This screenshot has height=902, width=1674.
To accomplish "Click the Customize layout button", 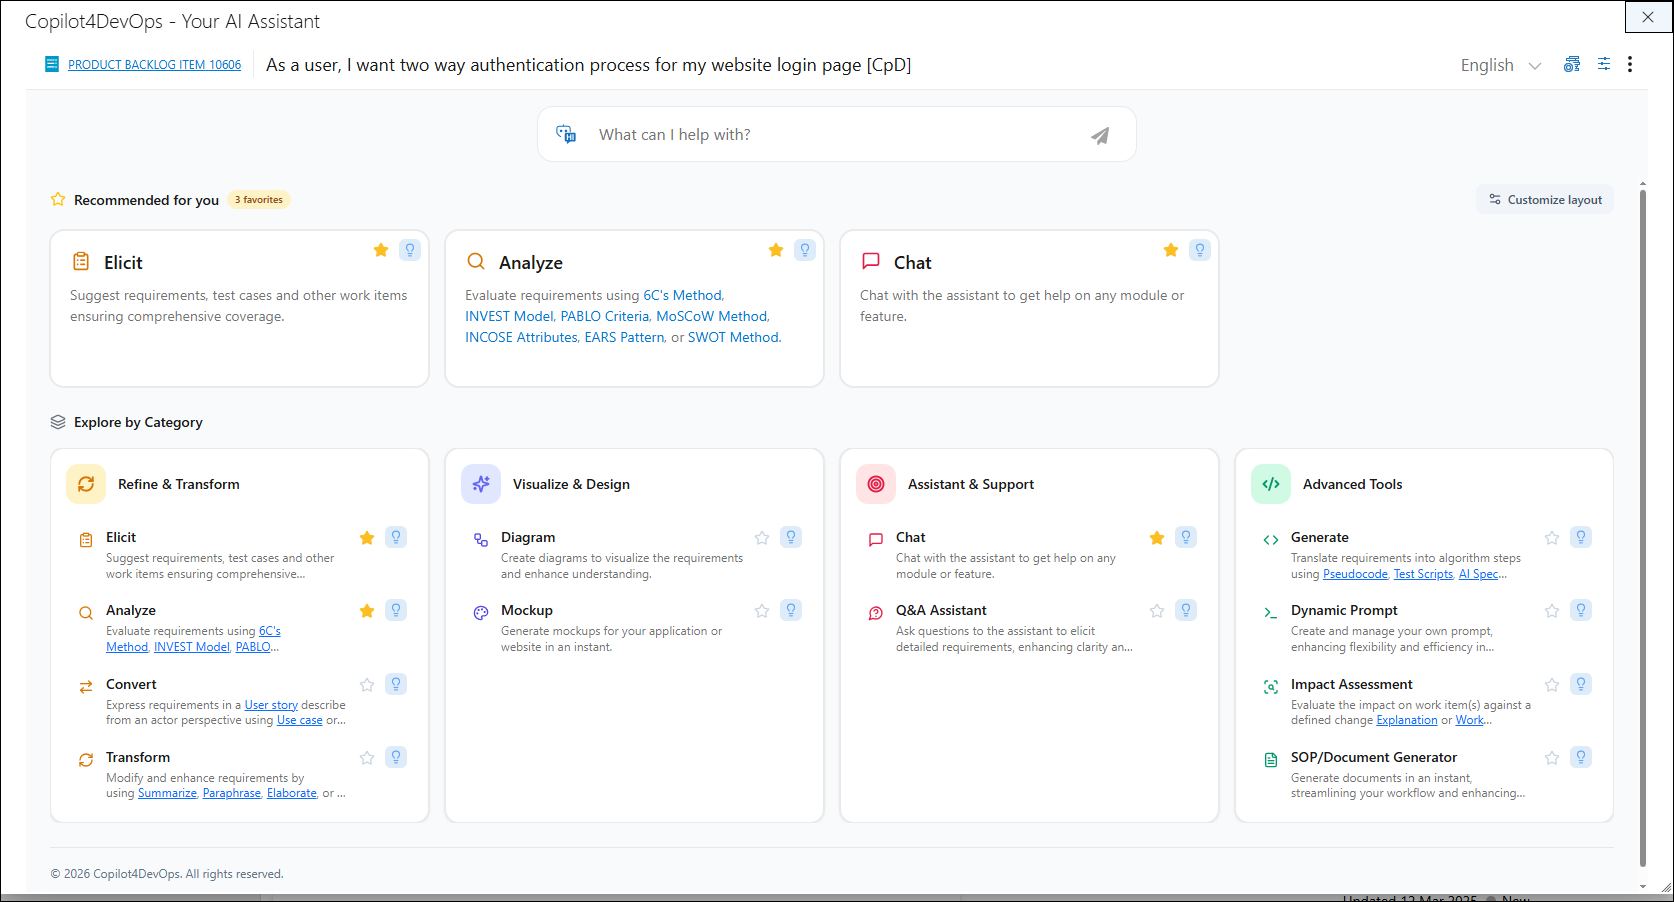I will pos(1545,200).
